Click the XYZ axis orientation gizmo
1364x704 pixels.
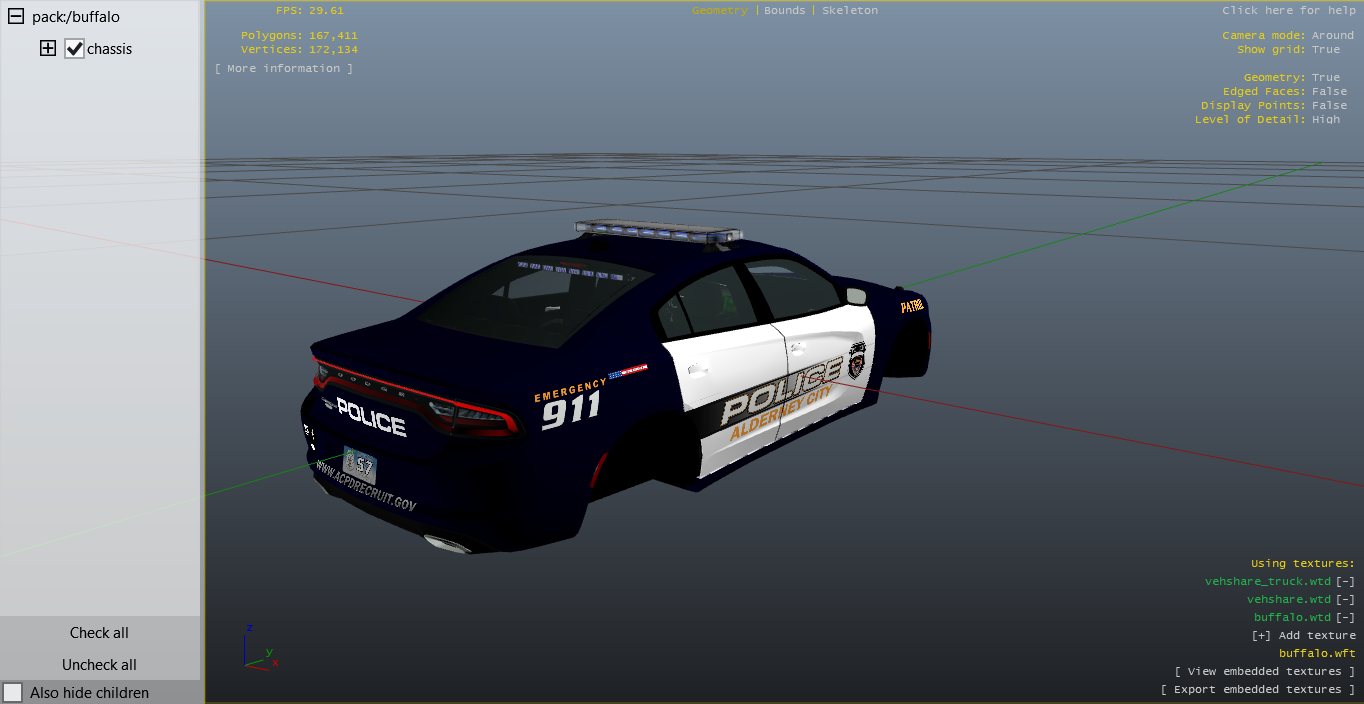click(x=258, y=650)
